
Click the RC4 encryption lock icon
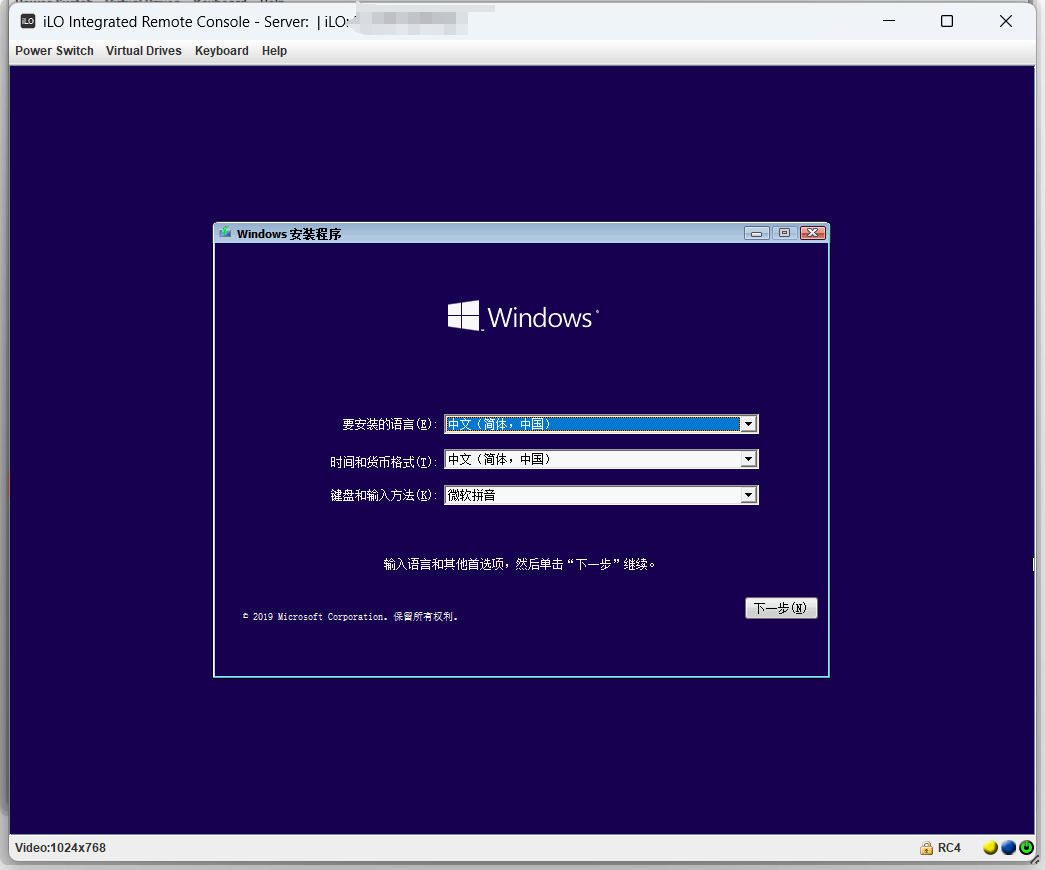pyautogui.click(x=926, y=848)
